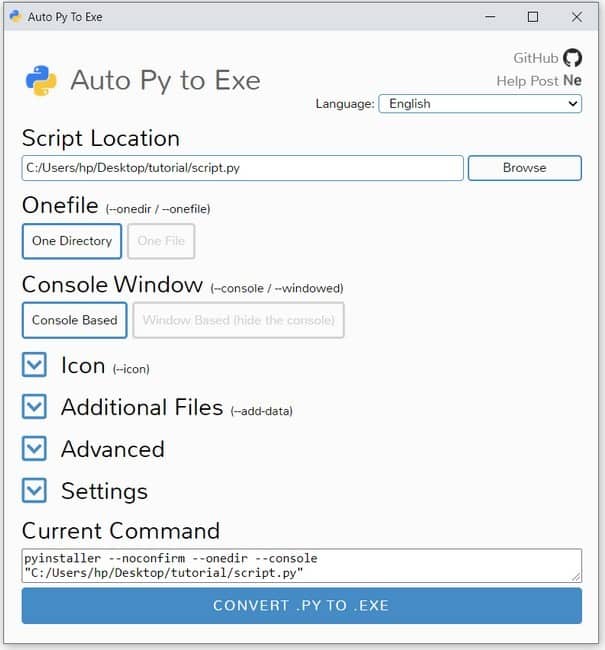Select the One Directory option
This screenshot has width=605, height=650.
(72, 241)
